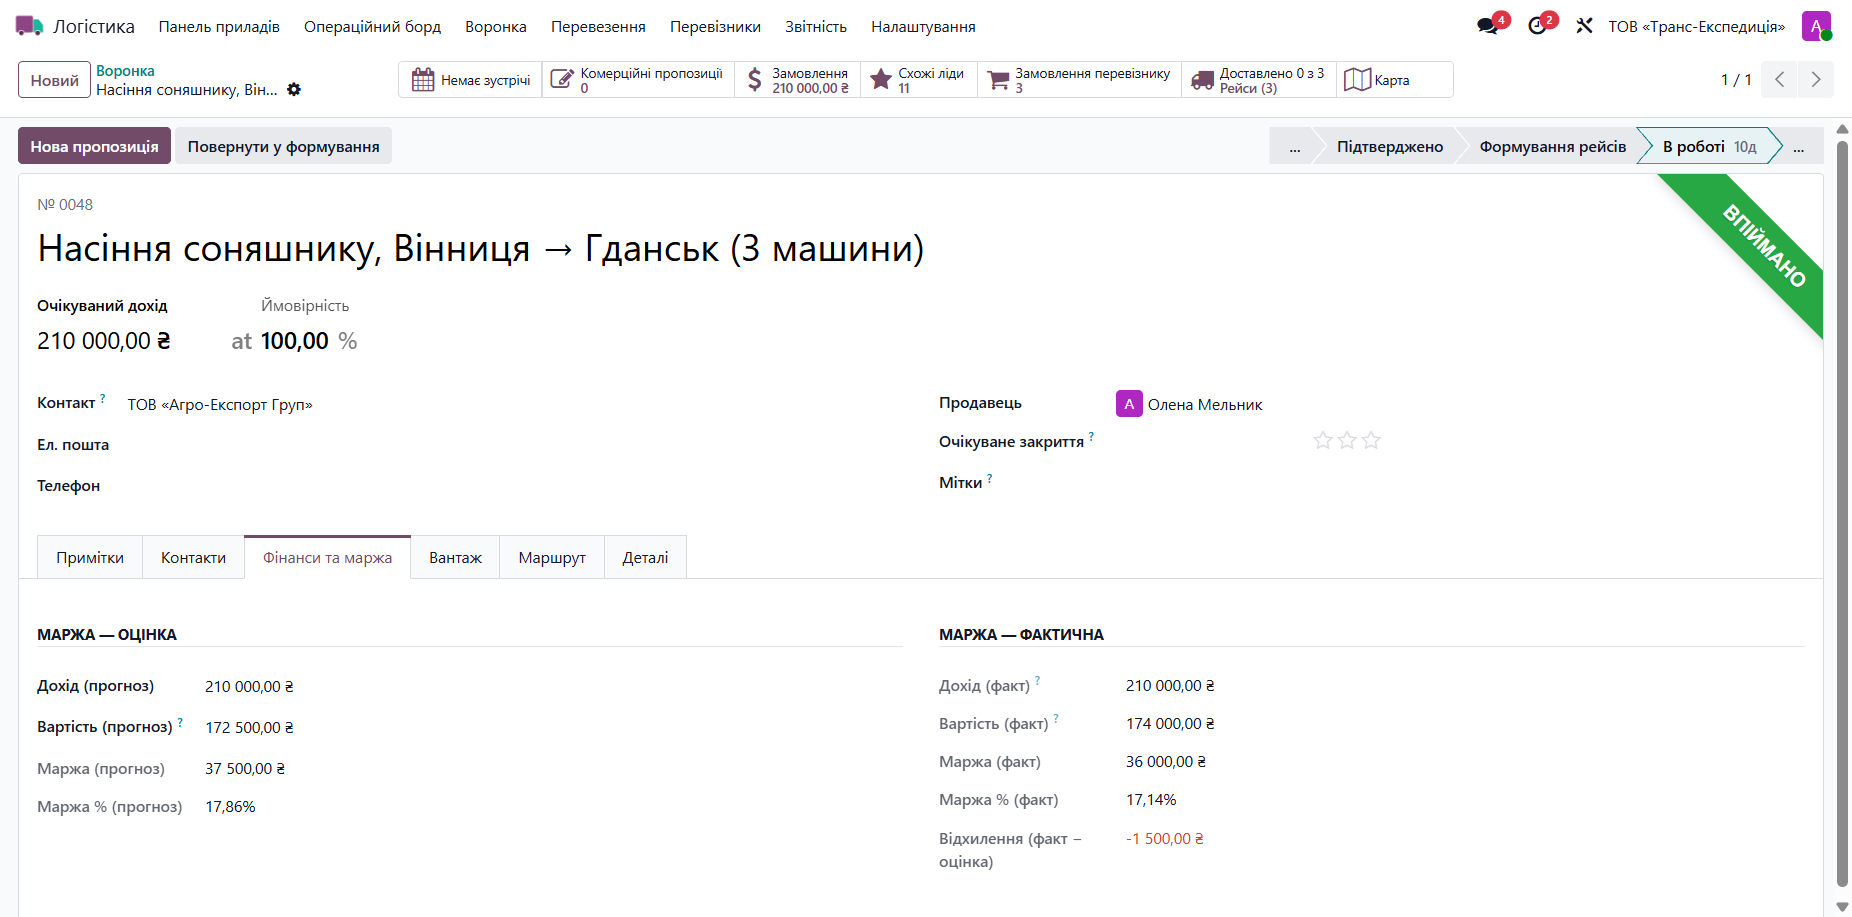
Task: Switch to the Вантаж tab
Action: click(455, 557)
